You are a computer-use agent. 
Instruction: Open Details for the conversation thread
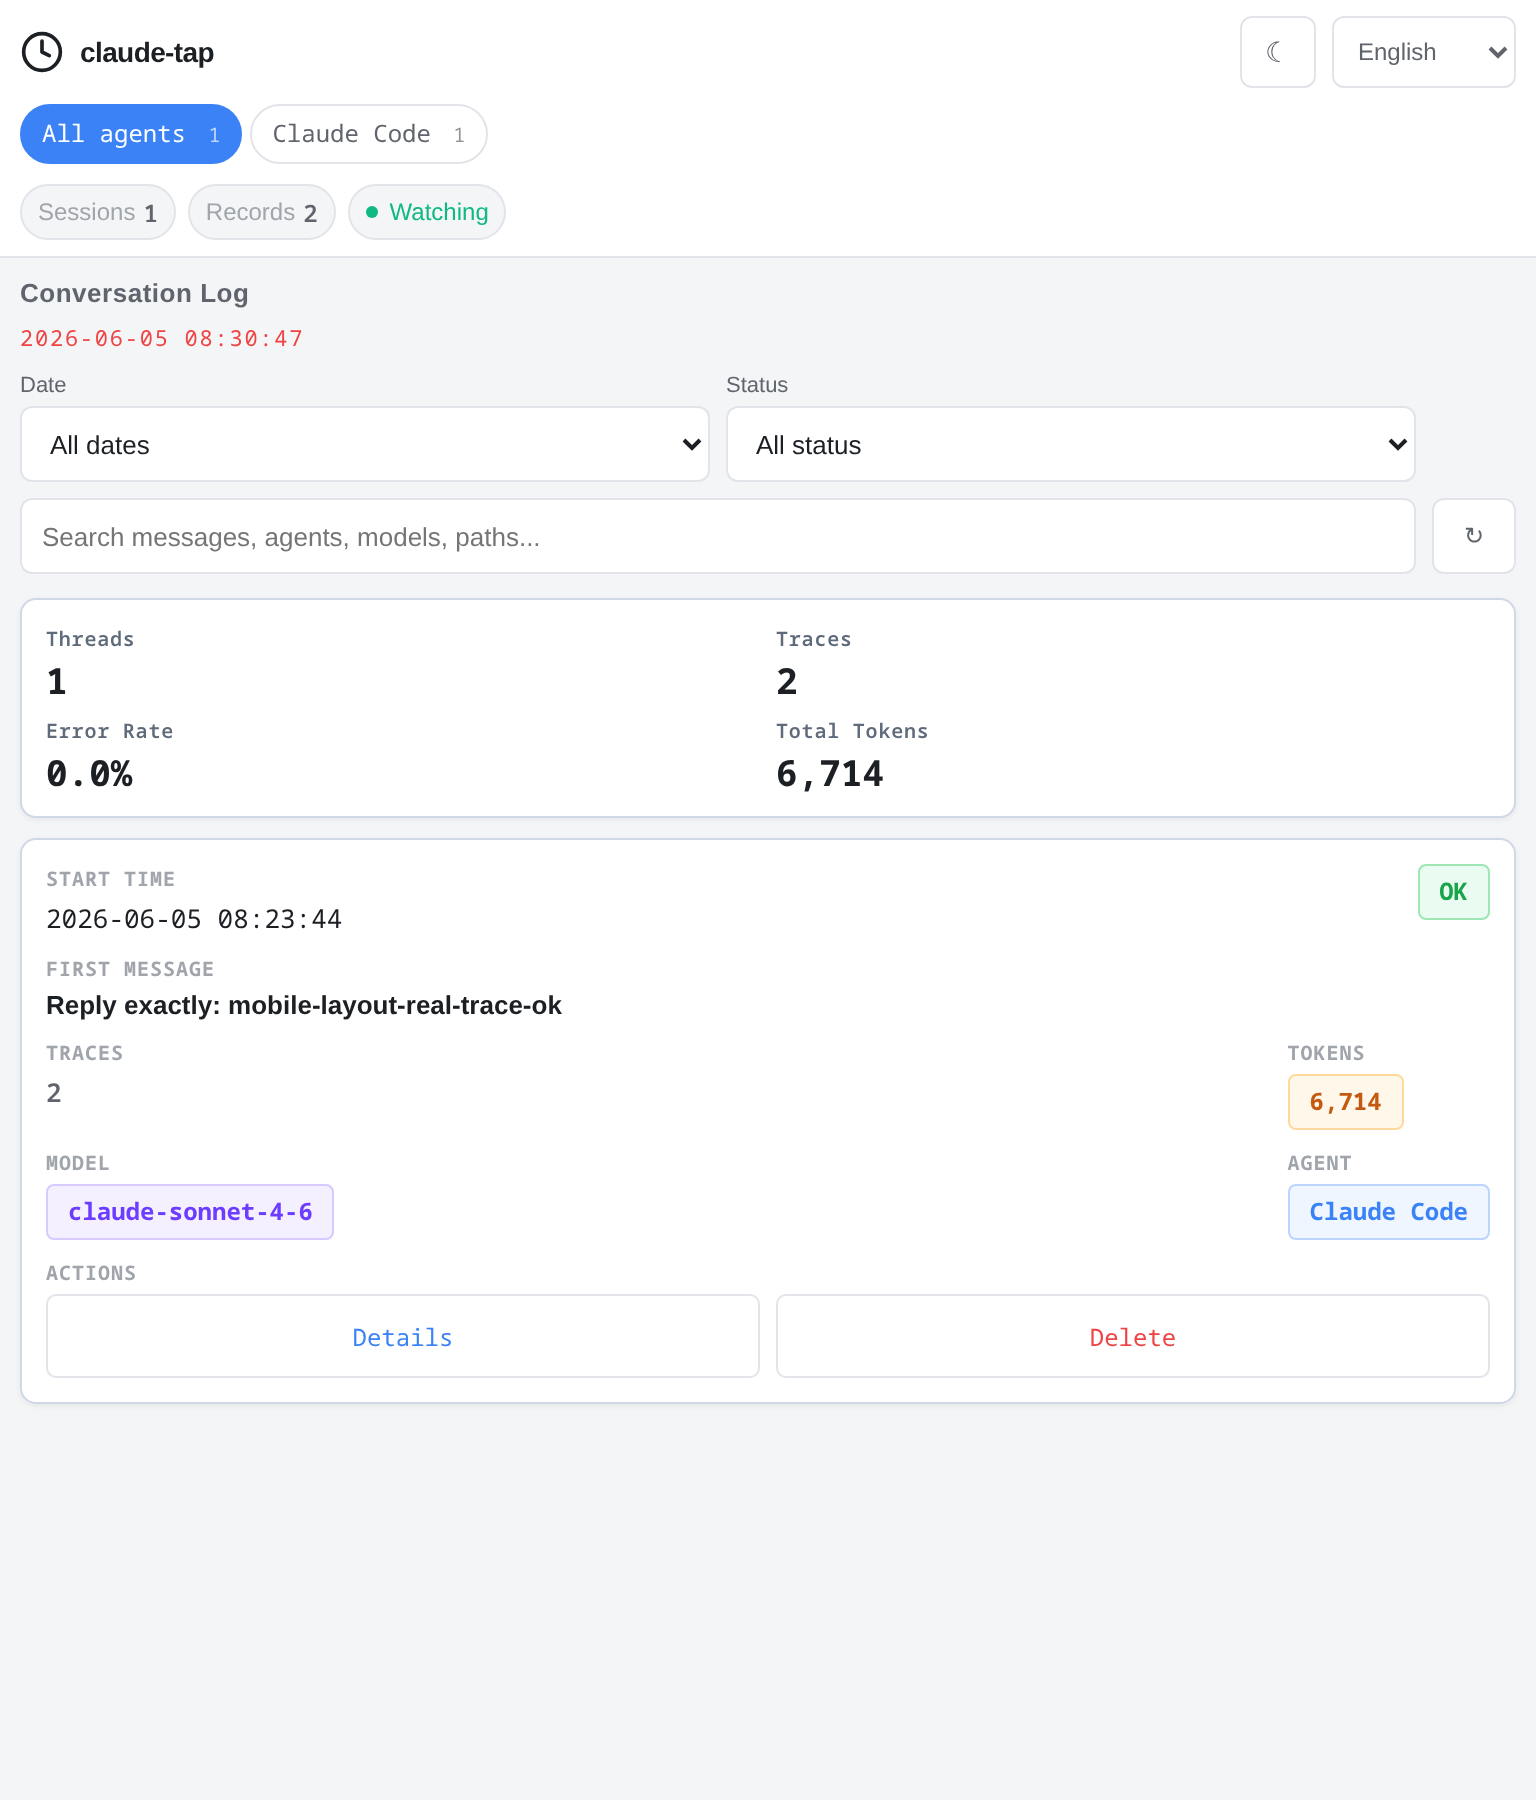tap(403, 1336)
